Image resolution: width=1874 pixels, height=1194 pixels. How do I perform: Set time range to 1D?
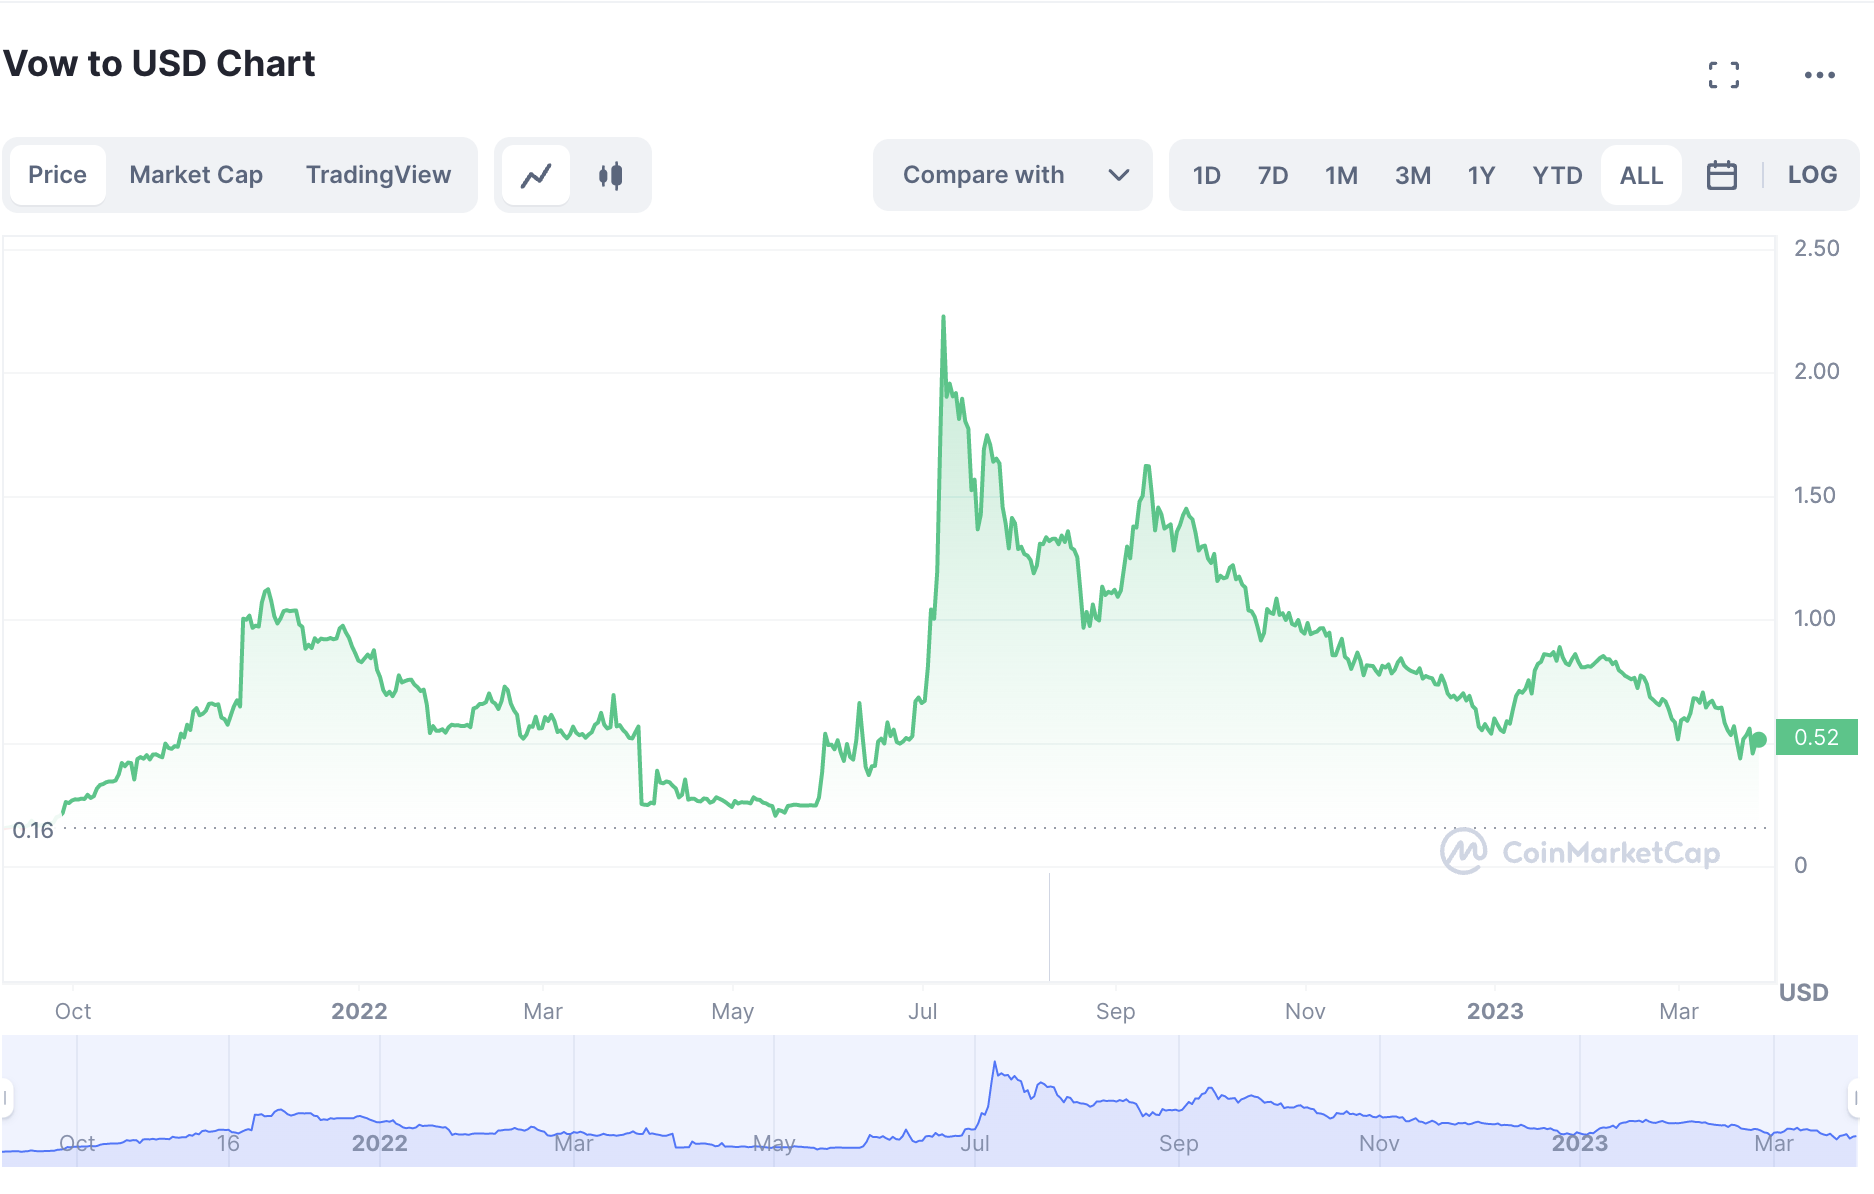(1207, 176)
